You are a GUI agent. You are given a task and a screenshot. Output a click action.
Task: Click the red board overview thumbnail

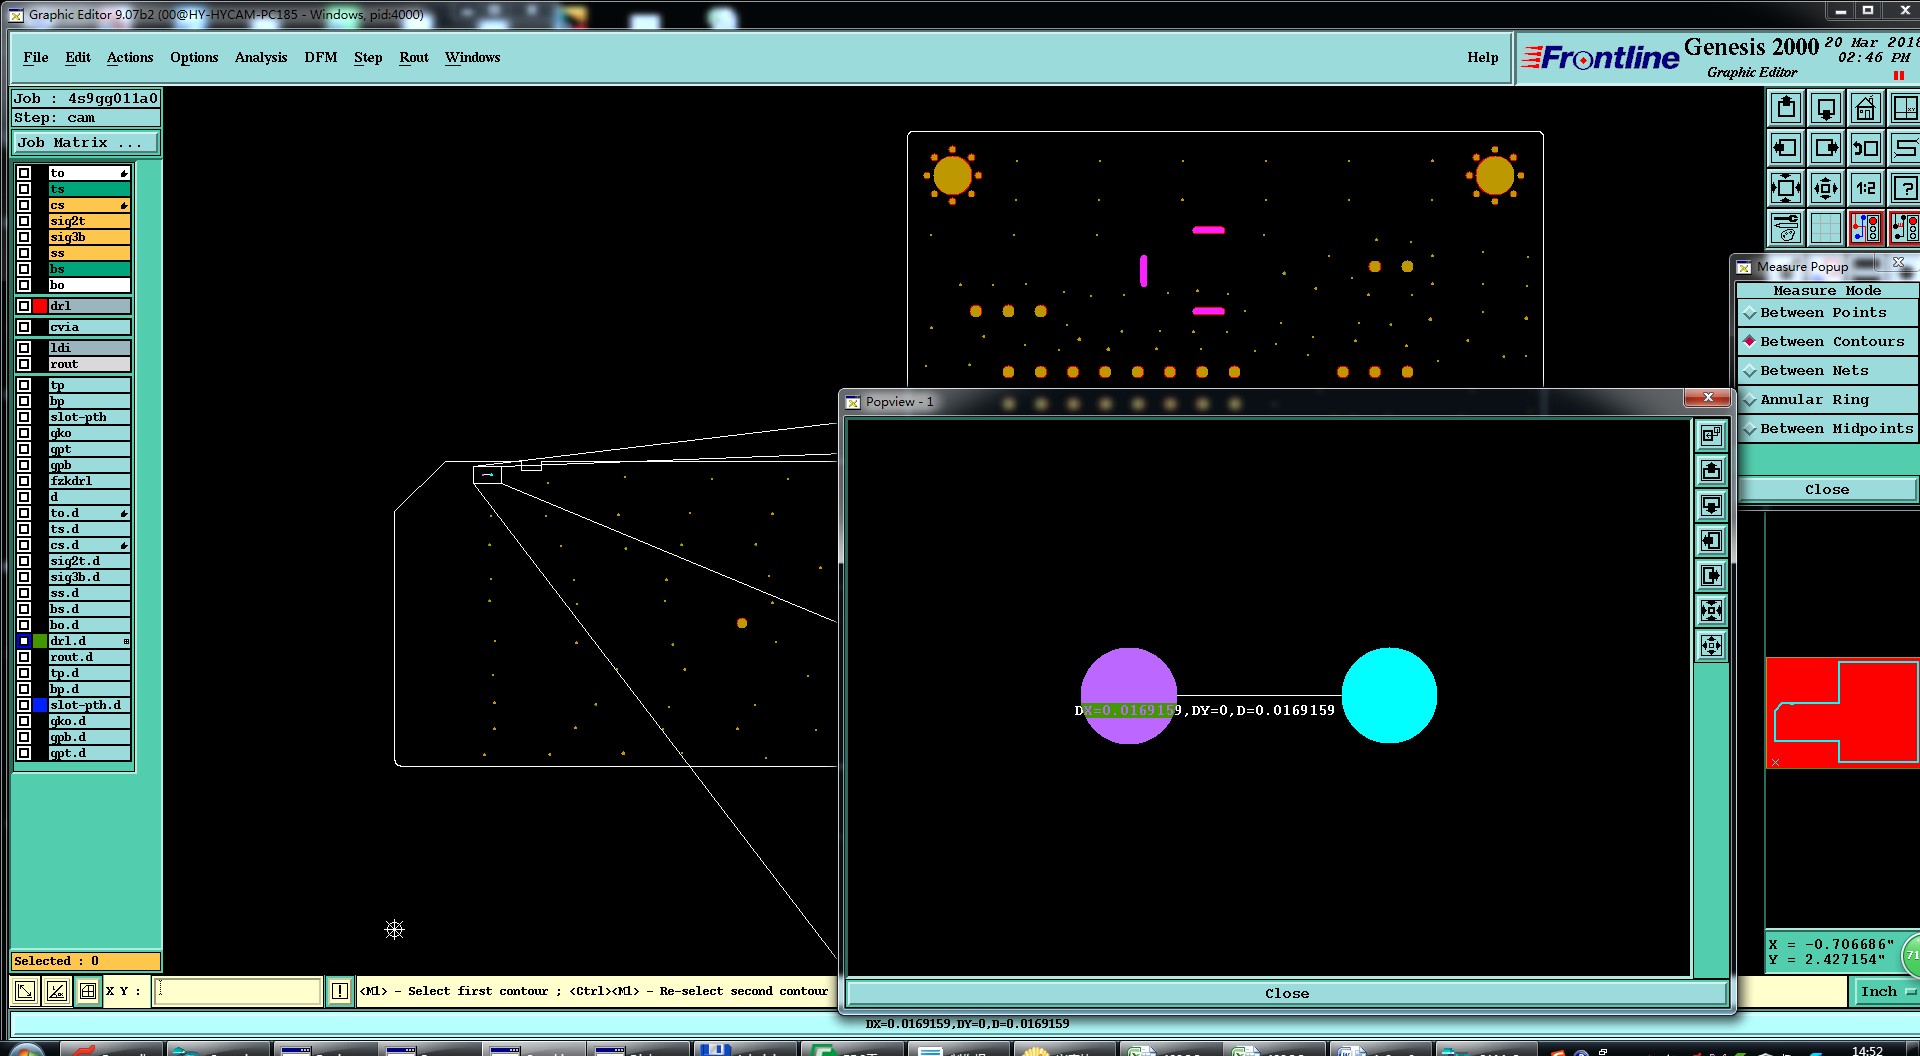click(1842, 713)
